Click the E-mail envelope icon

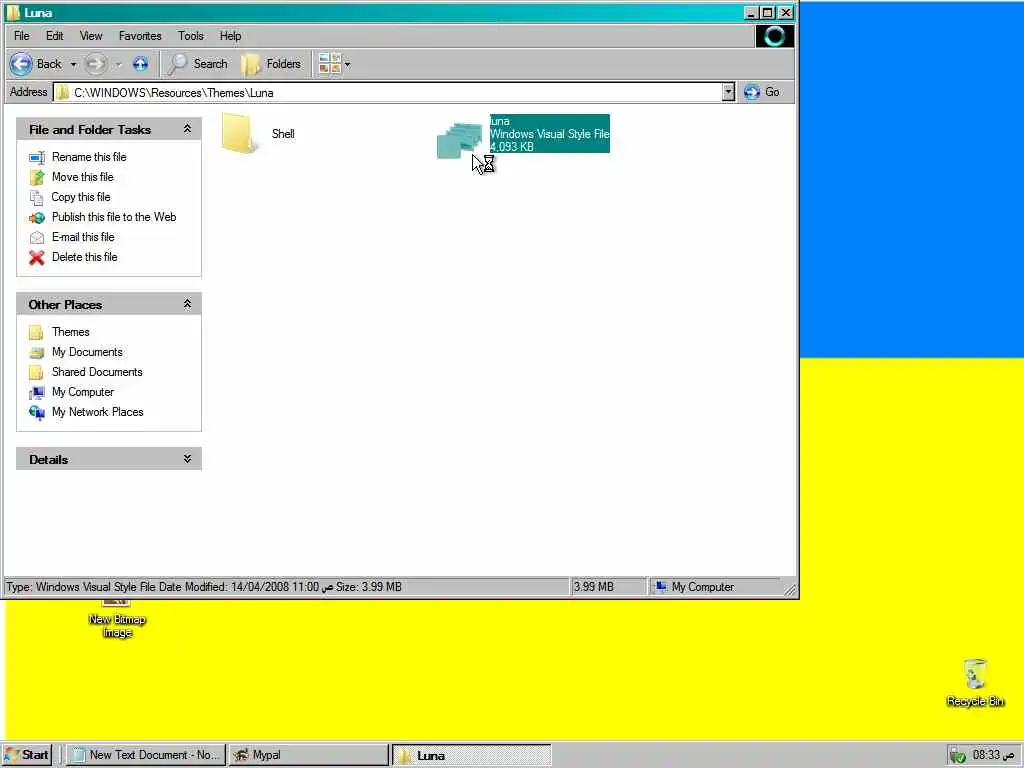pyautogui.click(x=37, y=238)
